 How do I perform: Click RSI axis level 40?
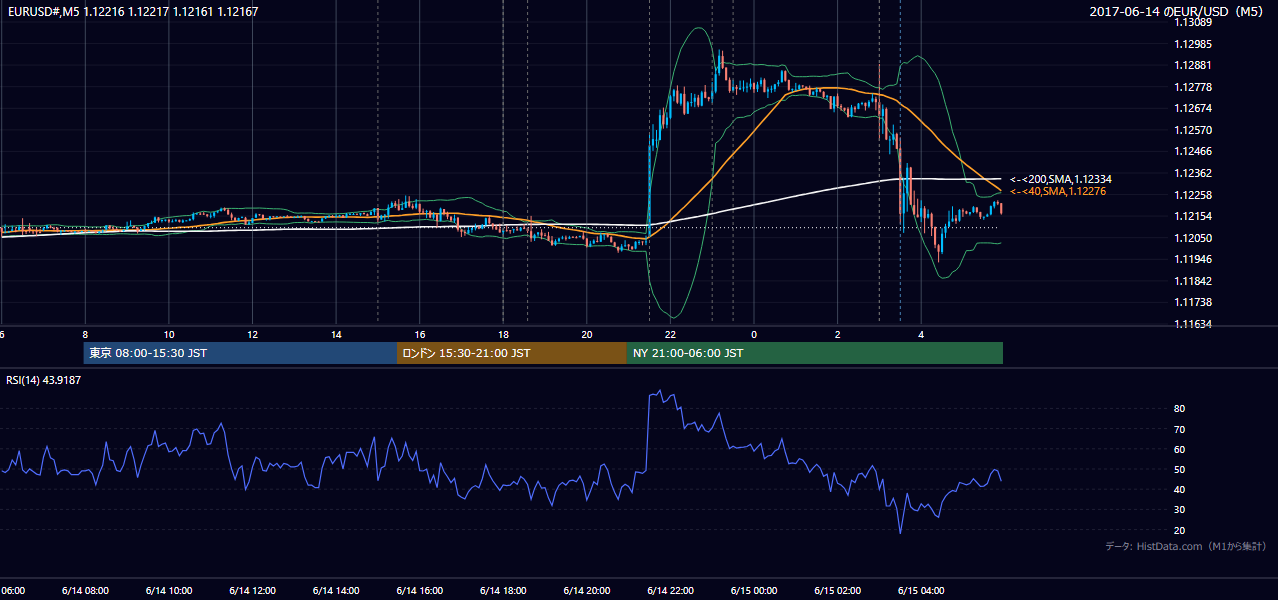pyautogui.click(x=1180, y=489)
